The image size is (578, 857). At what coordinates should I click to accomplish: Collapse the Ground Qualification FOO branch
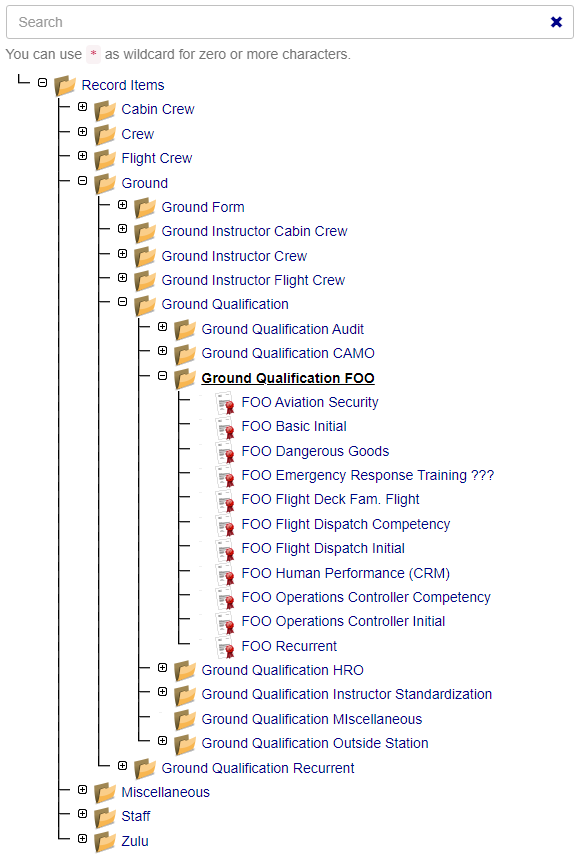(162, 375)
